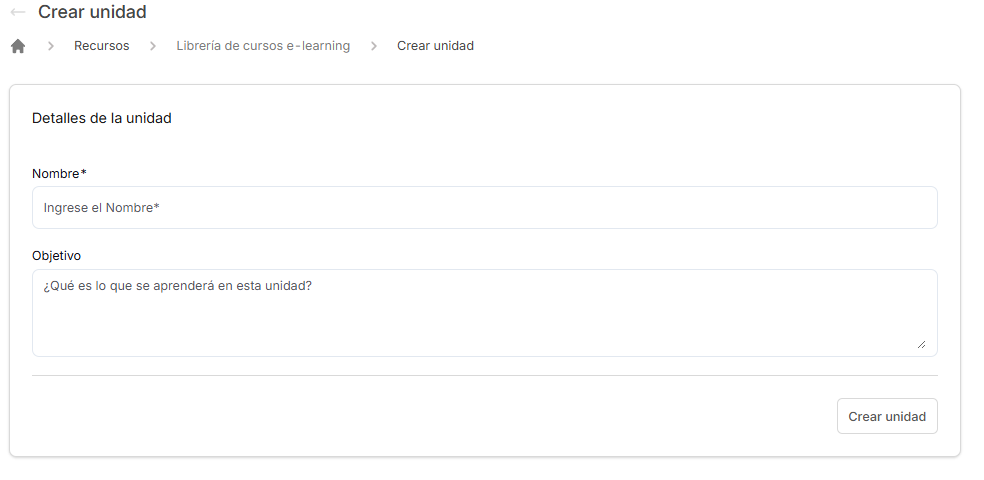Navigate to Recursos breadcrumb link
This screenshot has height=480, width=984.
tap(102, 46)
